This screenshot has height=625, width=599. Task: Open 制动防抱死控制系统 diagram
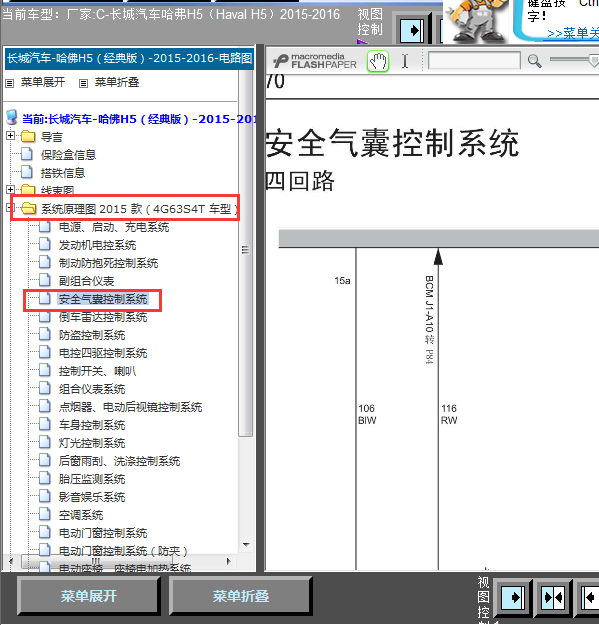click(x=108, y=263)
